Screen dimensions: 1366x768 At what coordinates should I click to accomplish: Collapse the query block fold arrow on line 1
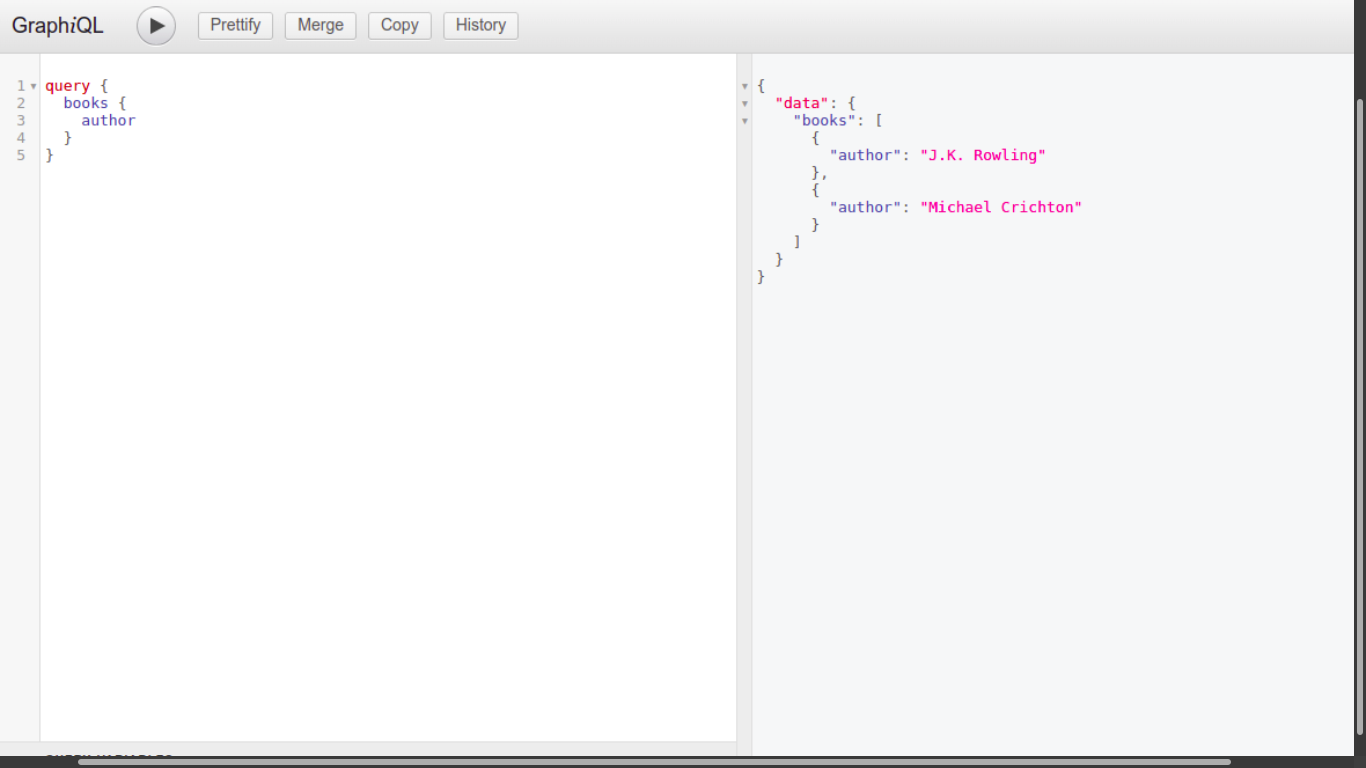click(33, 87)
